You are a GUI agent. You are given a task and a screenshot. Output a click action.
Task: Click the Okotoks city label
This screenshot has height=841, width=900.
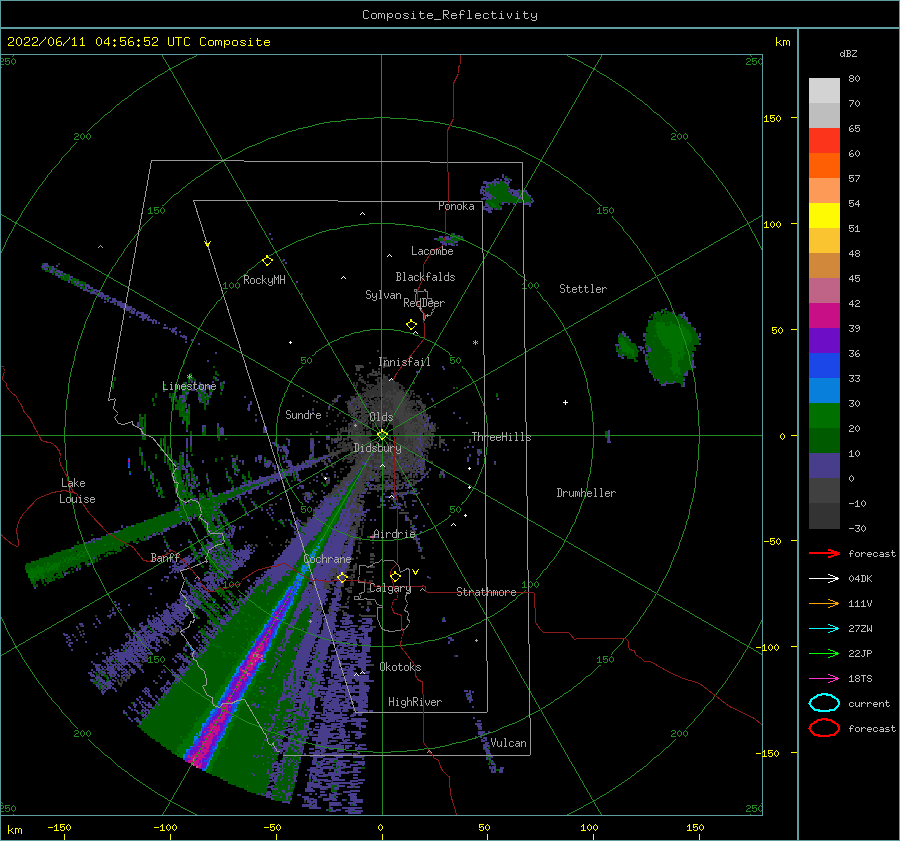pyautogui.click(x=400, y=667)
